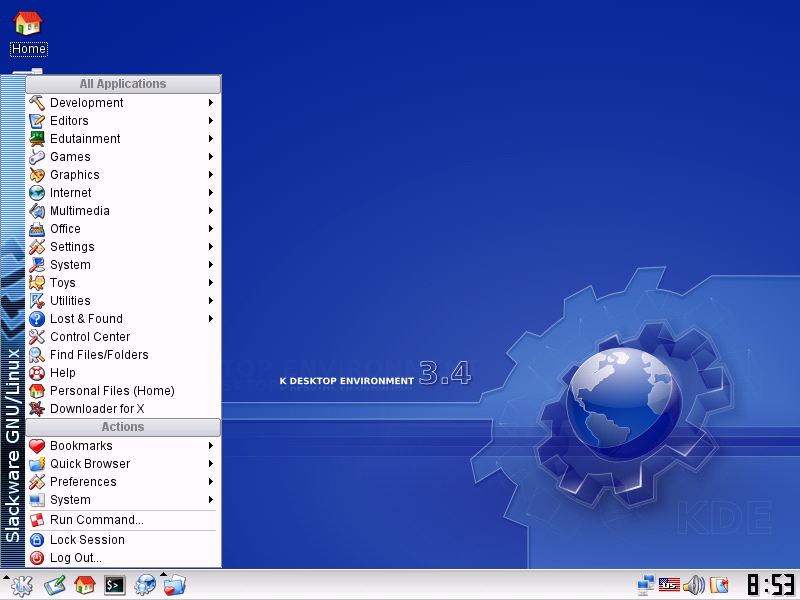Click Office typewriter icon
This screenshot has height=600, width=800.
(37, 229)
